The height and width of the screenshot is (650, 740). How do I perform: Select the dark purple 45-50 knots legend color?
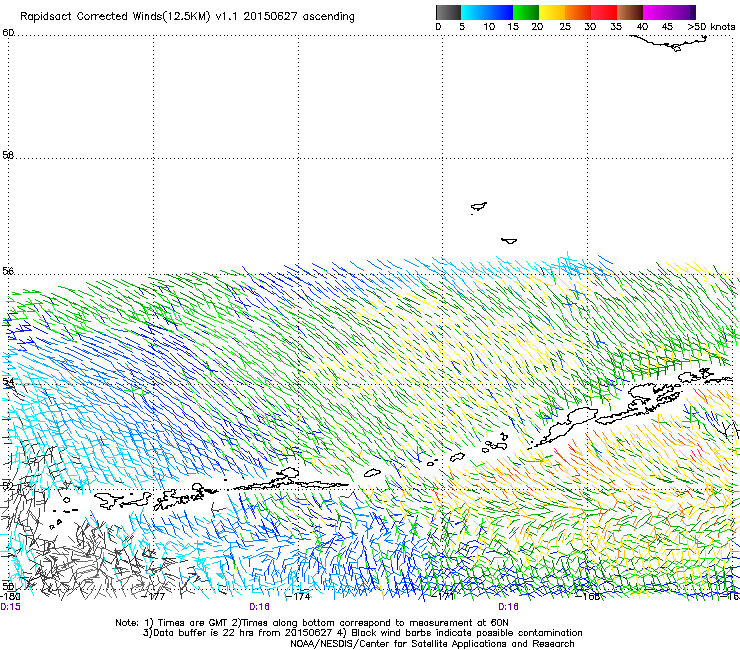click(x=682, y=12)
